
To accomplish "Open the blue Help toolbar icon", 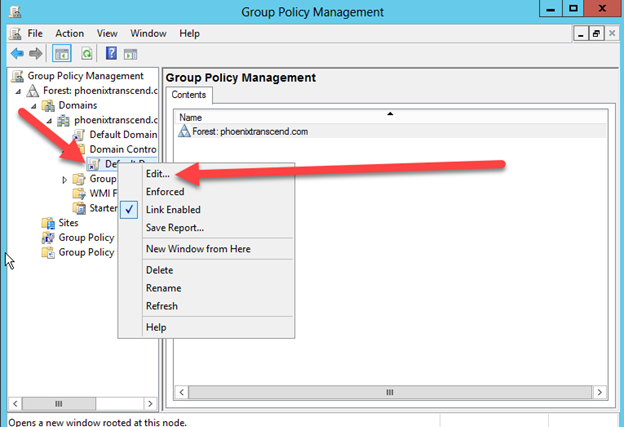I will click(x=112, y=53).
